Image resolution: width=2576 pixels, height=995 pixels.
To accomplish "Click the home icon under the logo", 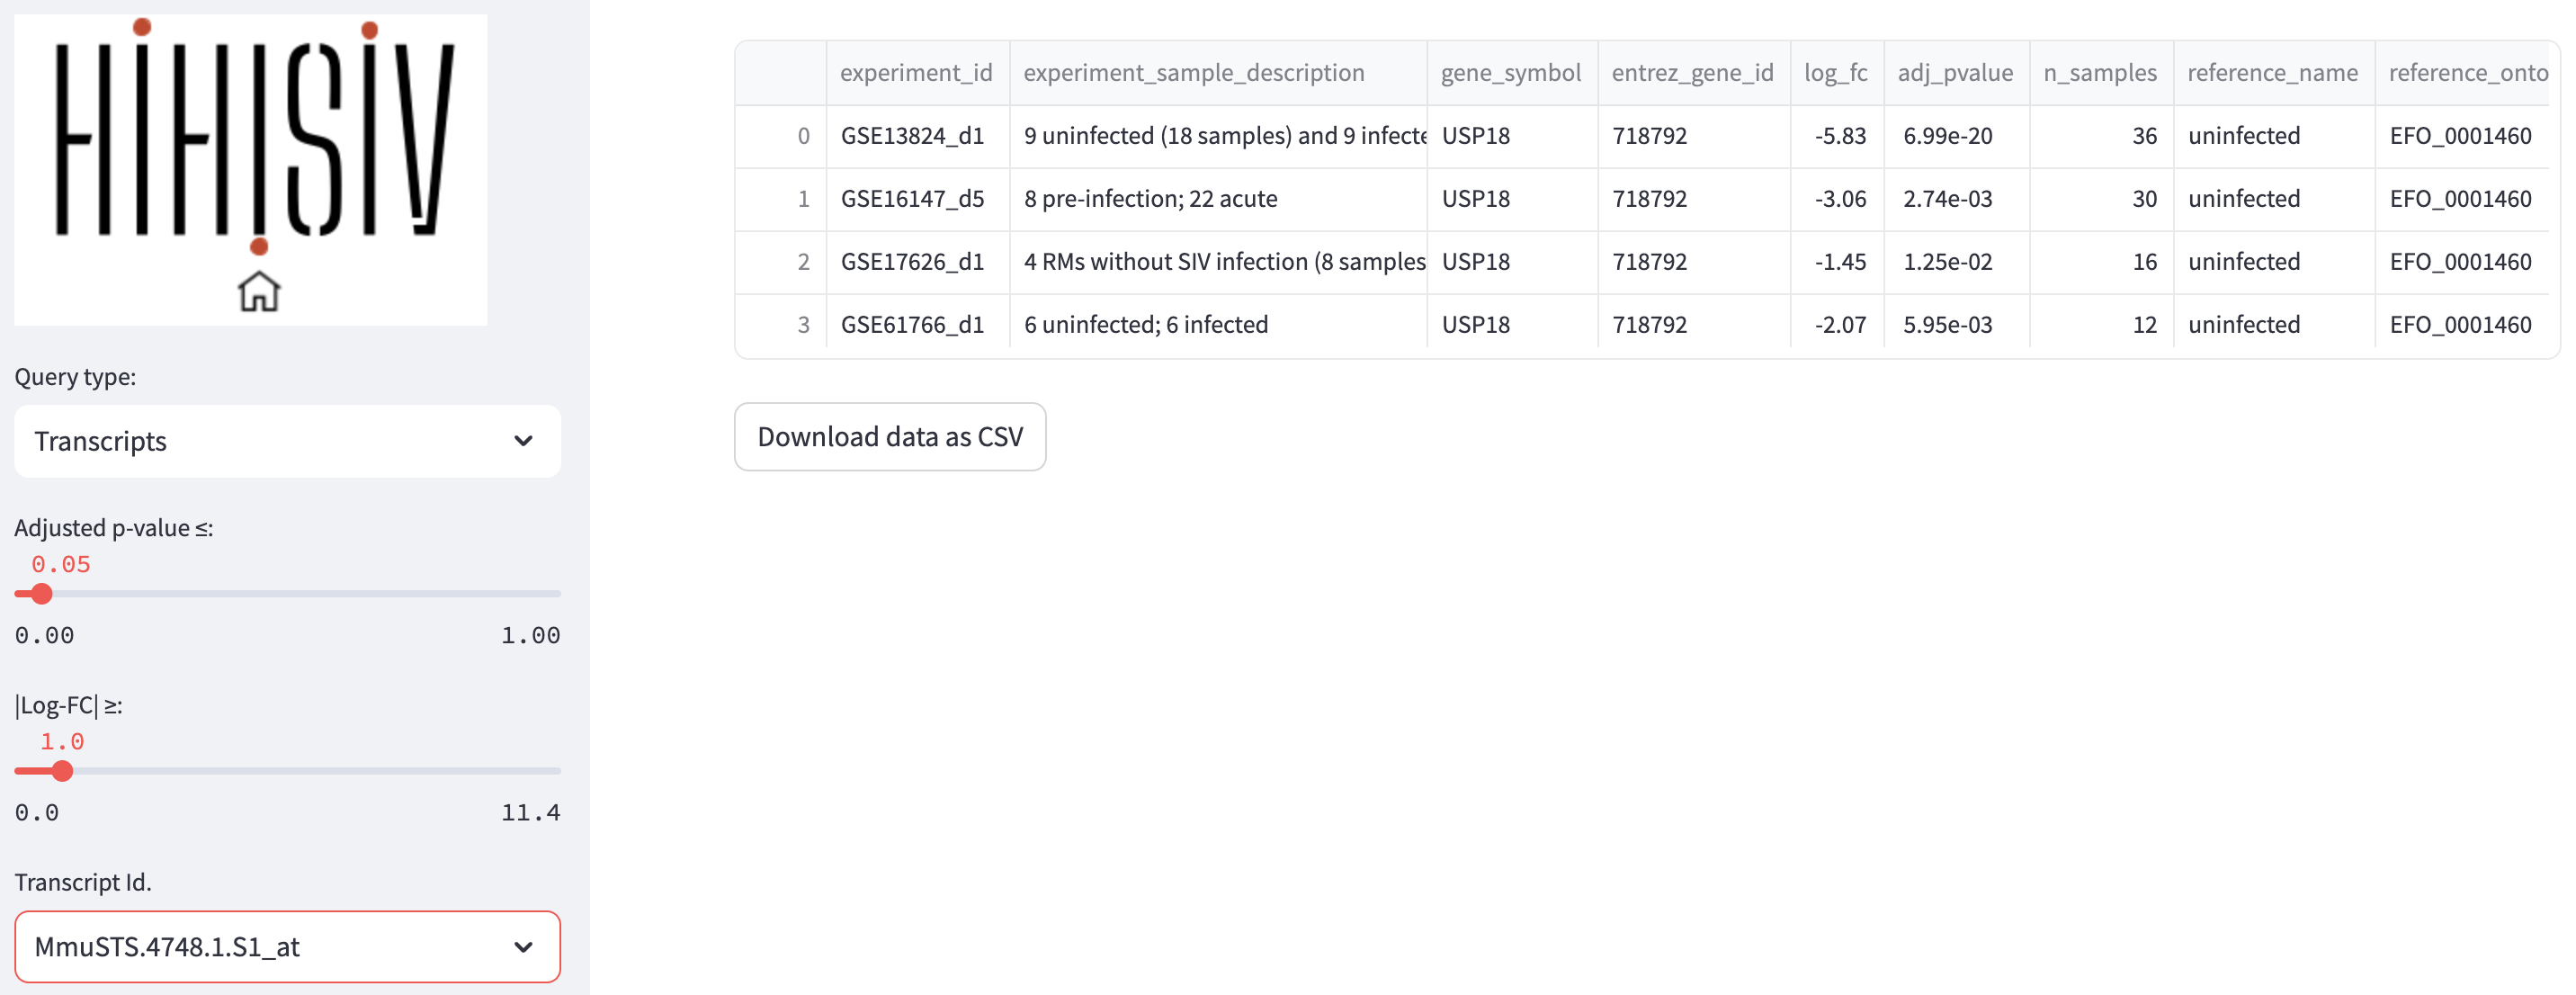I will tap(259, 292).
